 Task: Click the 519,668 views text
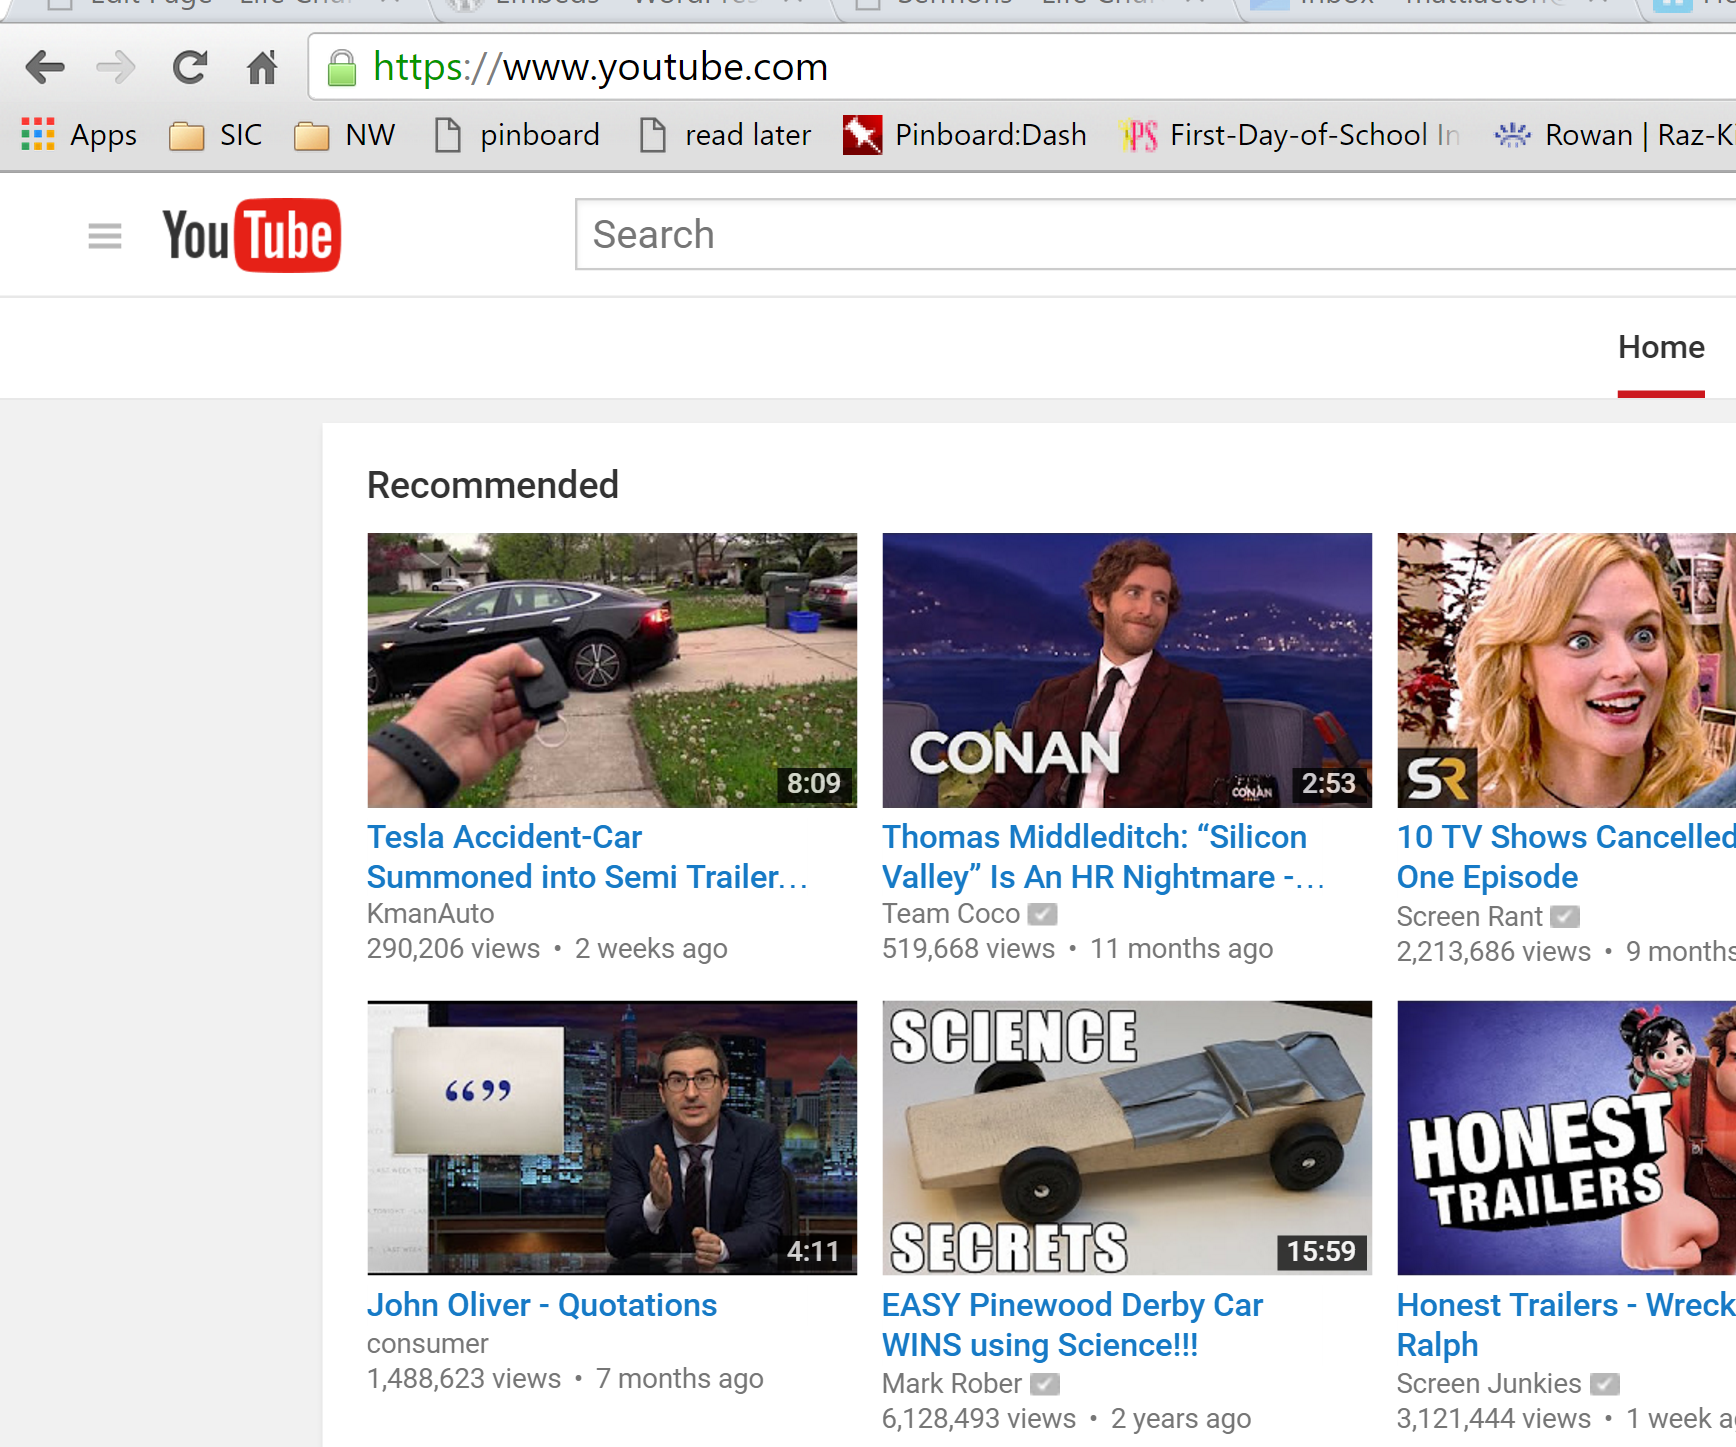click(x=968, y=949)
